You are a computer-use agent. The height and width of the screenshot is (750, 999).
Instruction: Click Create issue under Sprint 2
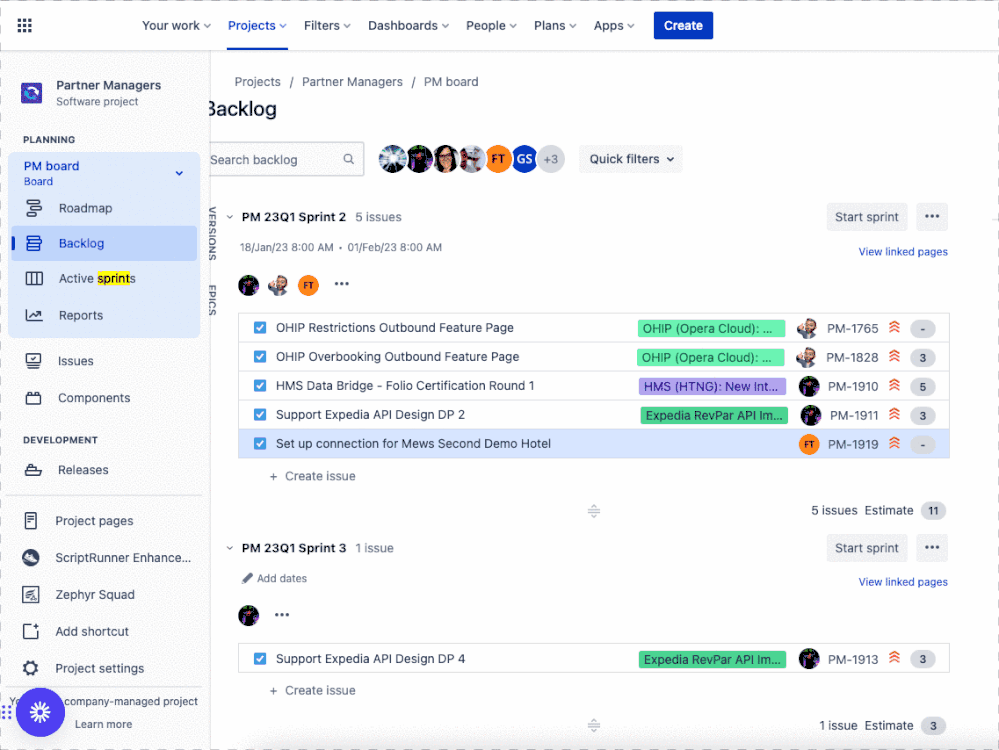point(312,476)
